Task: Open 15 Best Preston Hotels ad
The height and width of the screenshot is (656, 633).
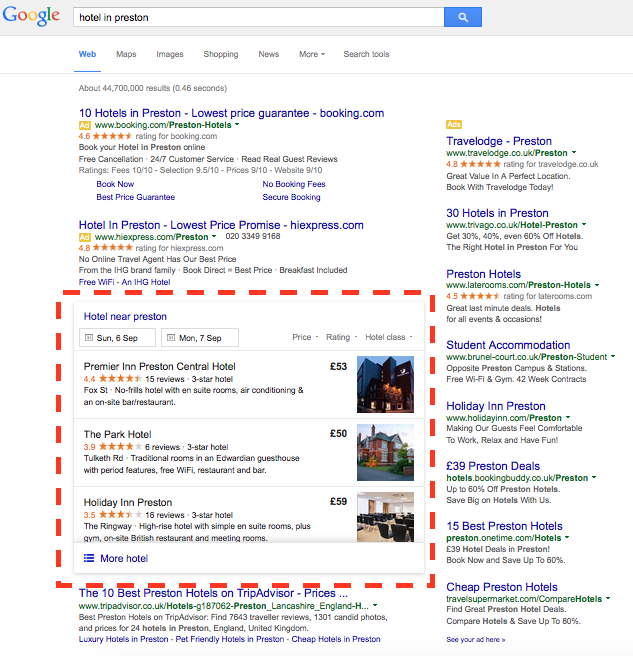Action: [x=504, y=526]
